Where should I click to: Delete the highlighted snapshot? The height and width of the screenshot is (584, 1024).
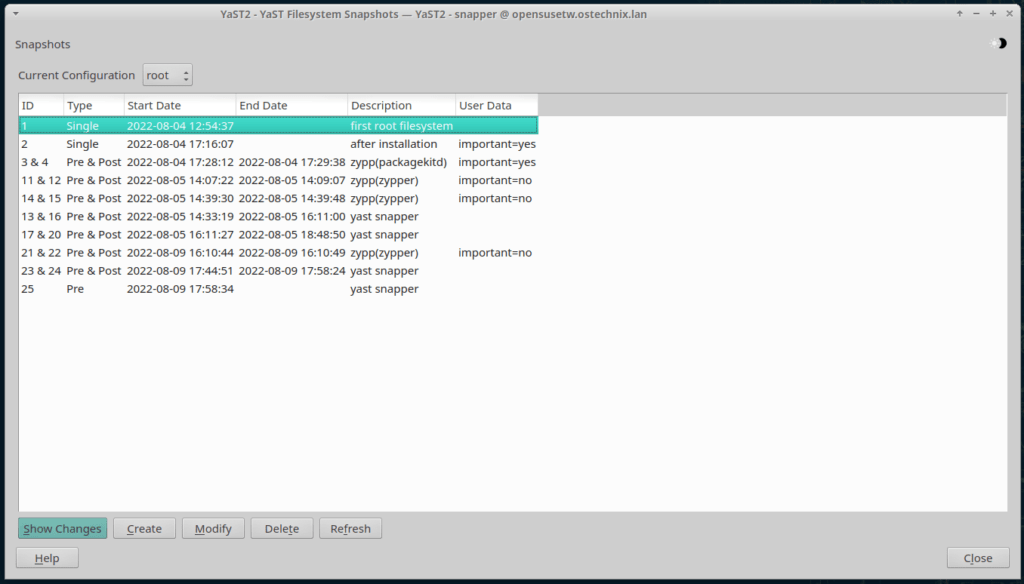click(281, 528)
